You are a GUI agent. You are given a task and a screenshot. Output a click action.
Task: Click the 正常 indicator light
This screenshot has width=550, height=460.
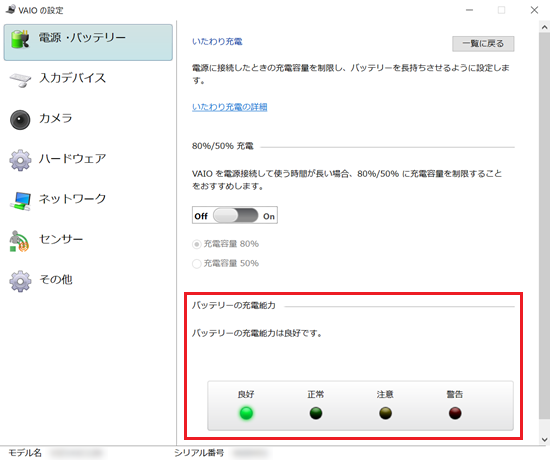tap(316, 413)
